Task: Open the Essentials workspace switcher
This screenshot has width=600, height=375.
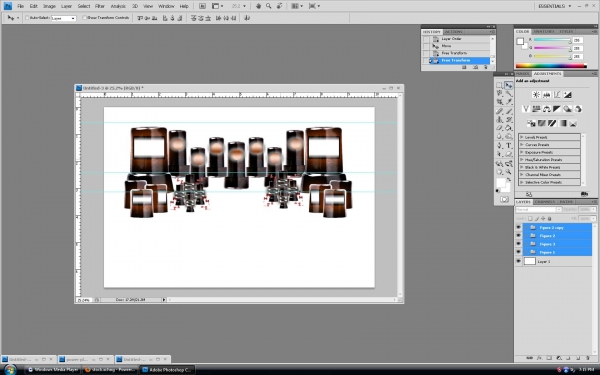Action: [554, 6]
